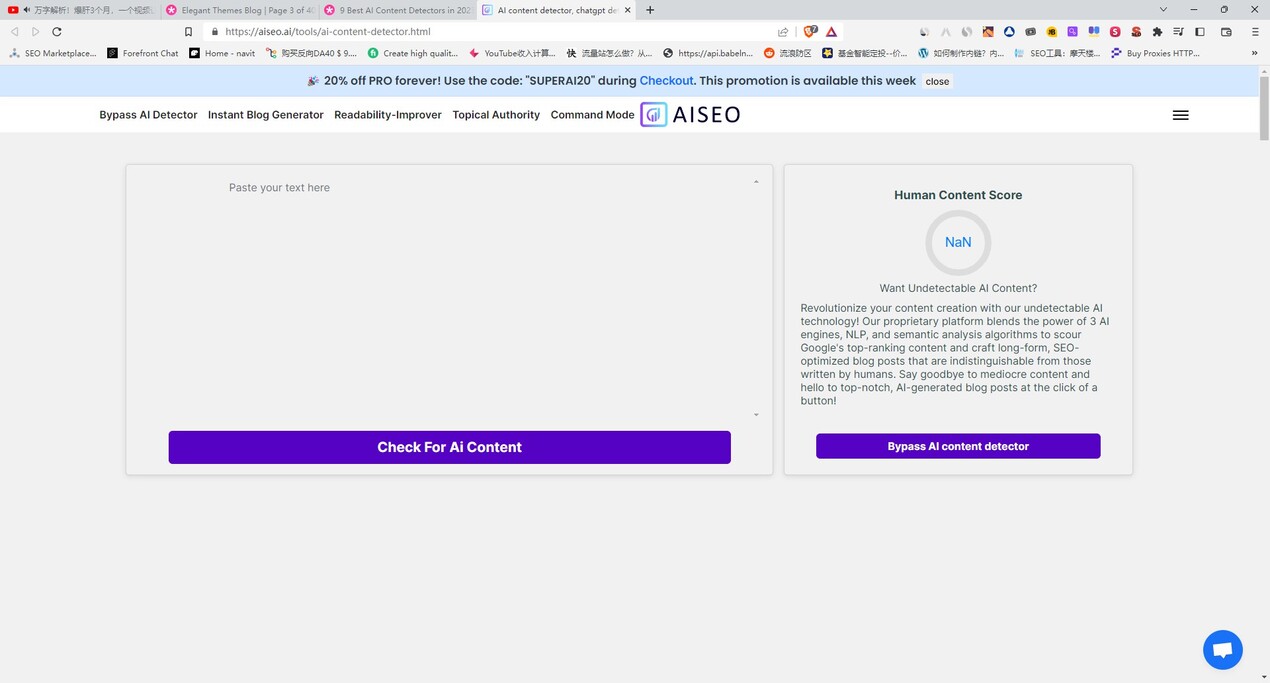Click the upward arrow inside the text area
Screen dimensions: 1270x683
tap(756, 180)
